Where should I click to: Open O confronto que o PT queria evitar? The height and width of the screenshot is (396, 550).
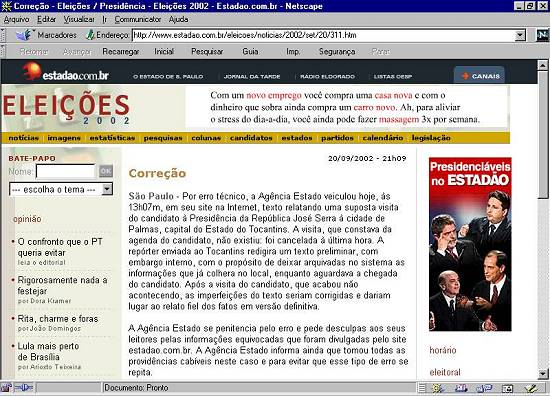point(60,247)
